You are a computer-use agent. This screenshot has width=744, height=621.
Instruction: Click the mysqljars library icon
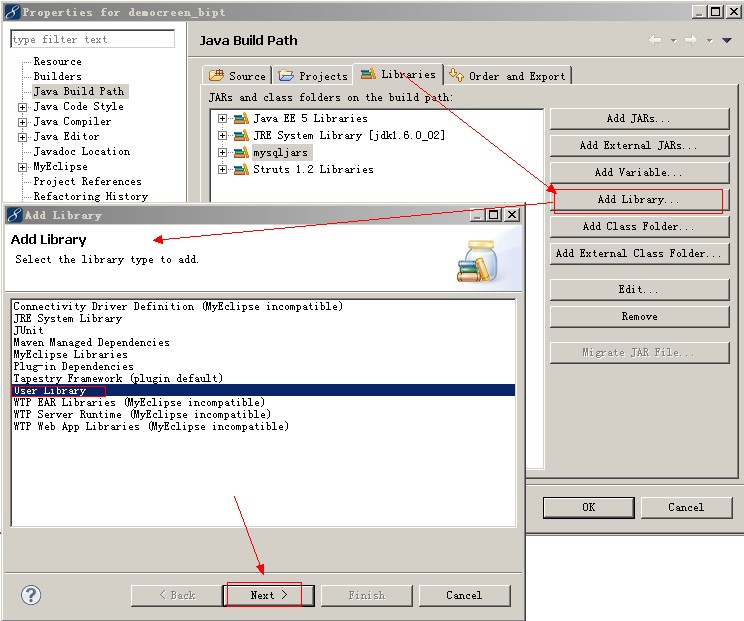click(x=242, y=152)
